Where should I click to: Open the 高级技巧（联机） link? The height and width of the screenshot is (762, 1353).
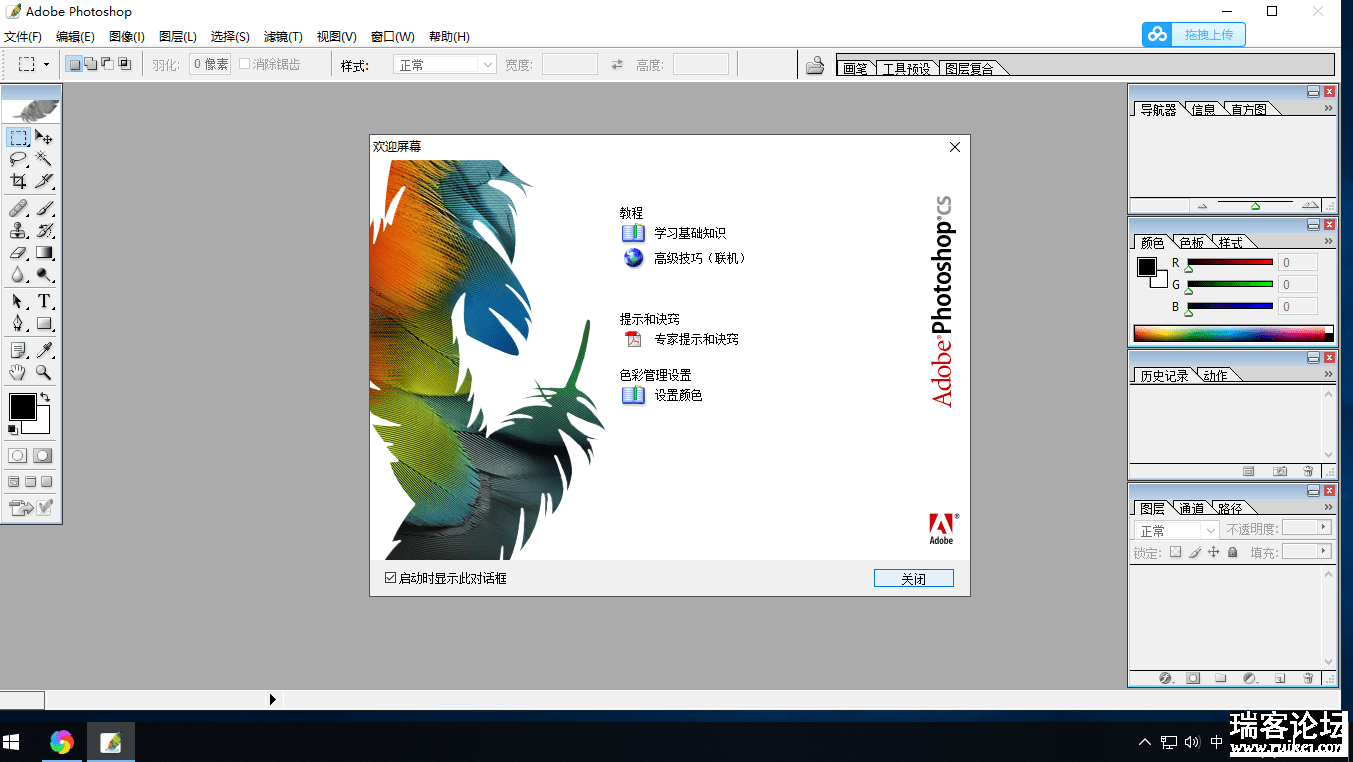(x=700, y=258)
